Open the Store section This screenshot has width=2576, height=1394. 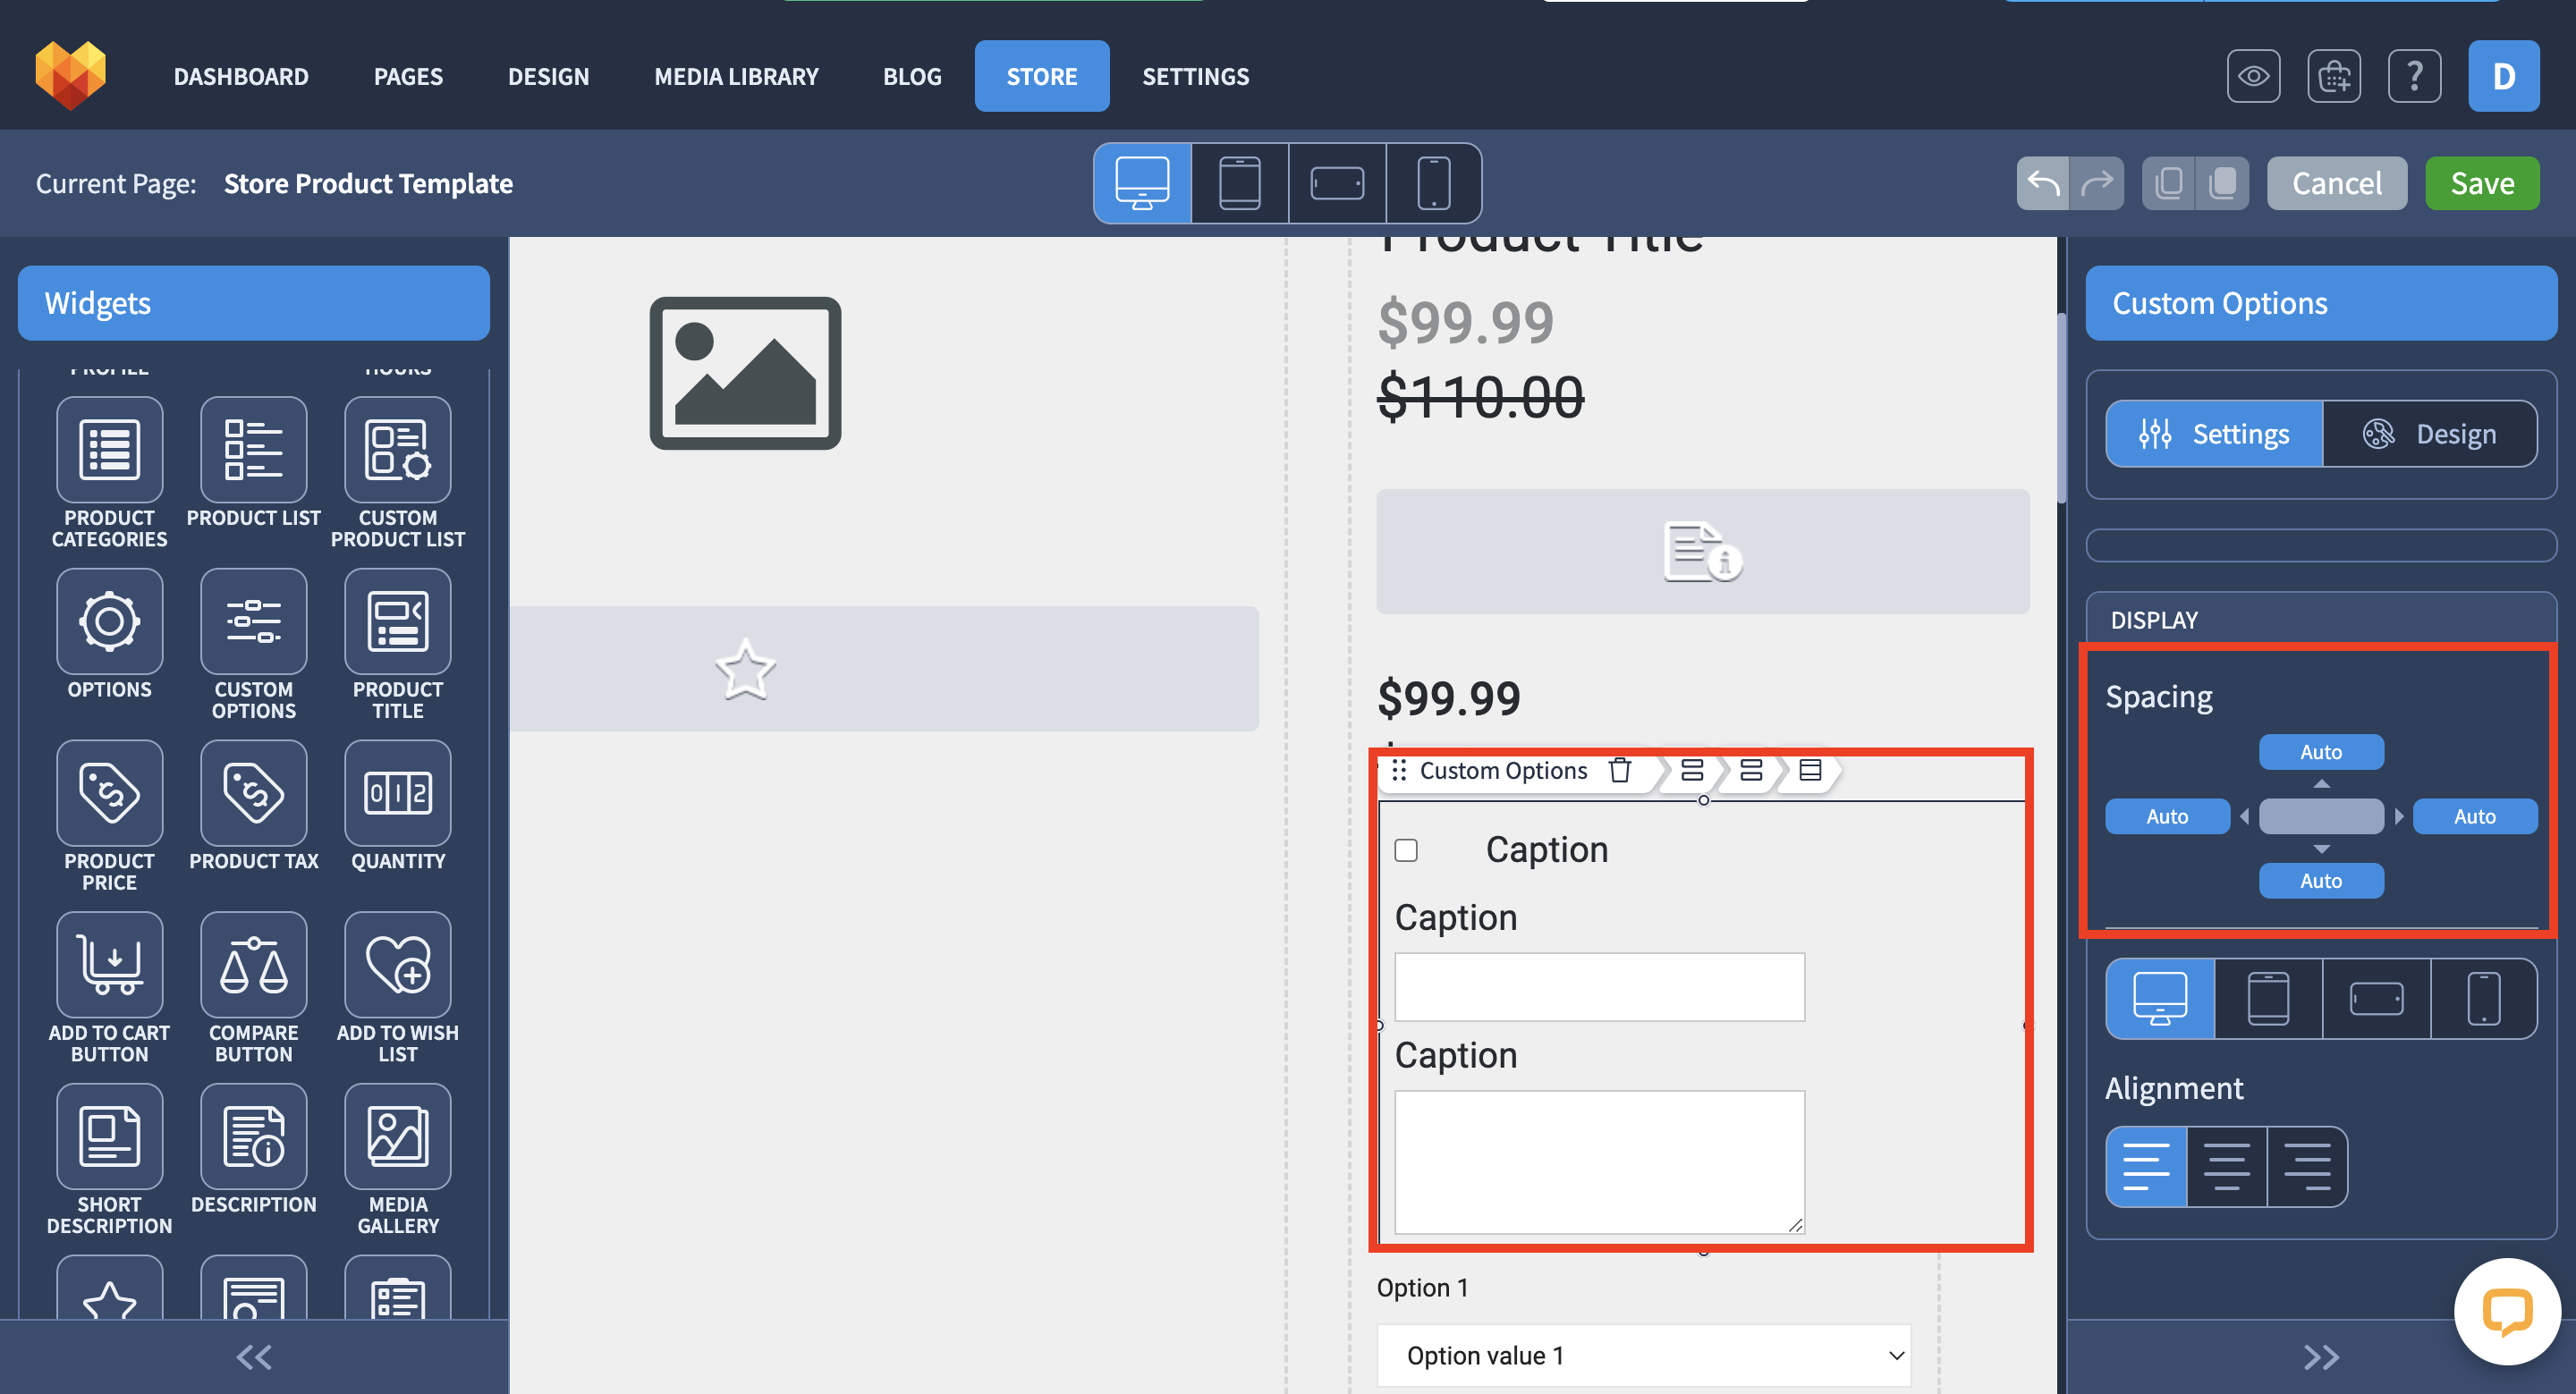[1041, 76]
